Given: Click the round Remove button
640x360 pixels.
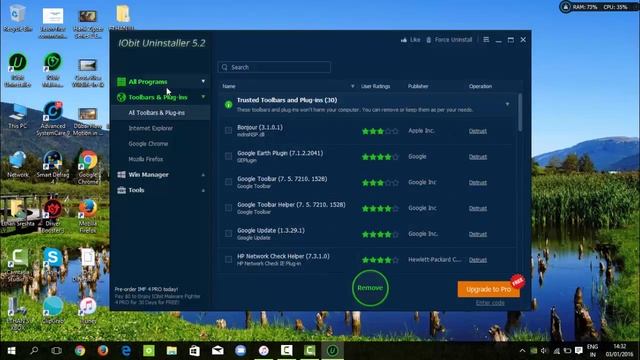Looking at the screenshot, I should pos(370,288).
